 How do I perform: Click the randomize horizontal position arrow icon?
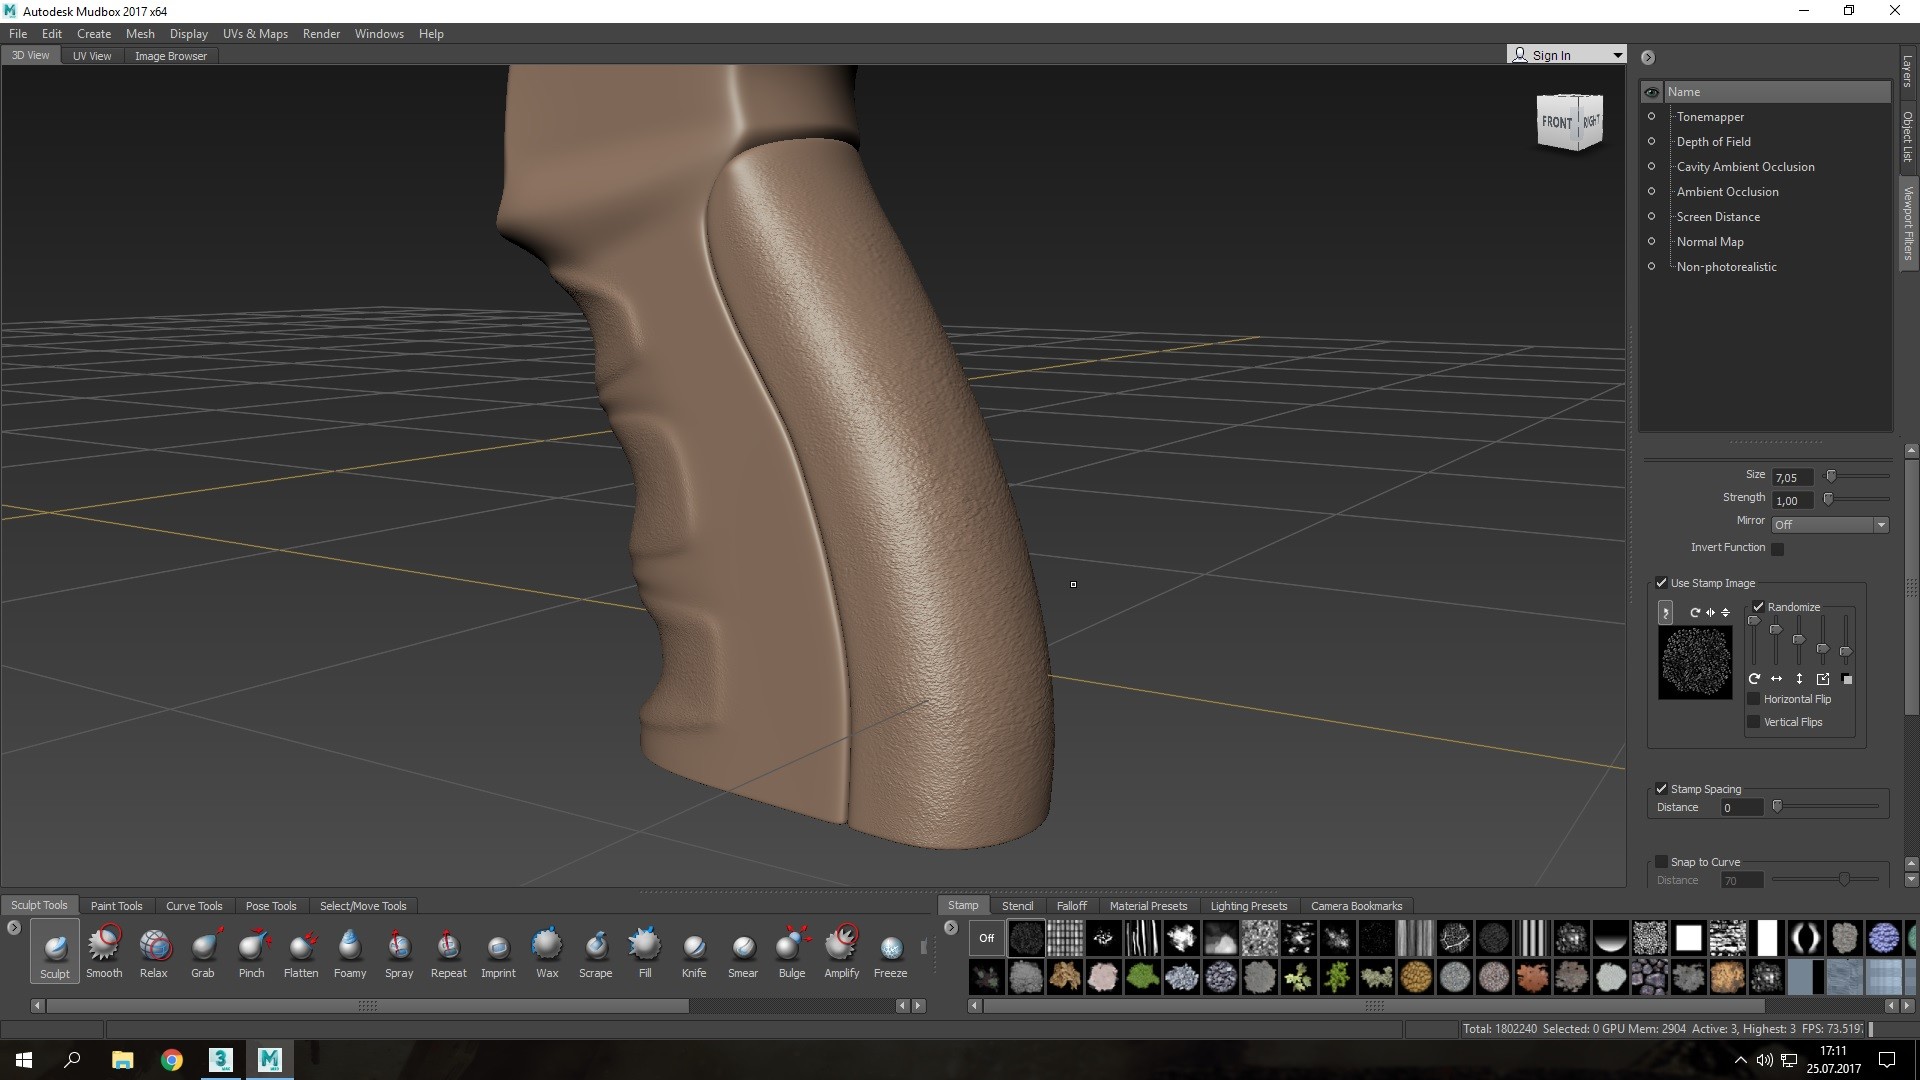1777,679
